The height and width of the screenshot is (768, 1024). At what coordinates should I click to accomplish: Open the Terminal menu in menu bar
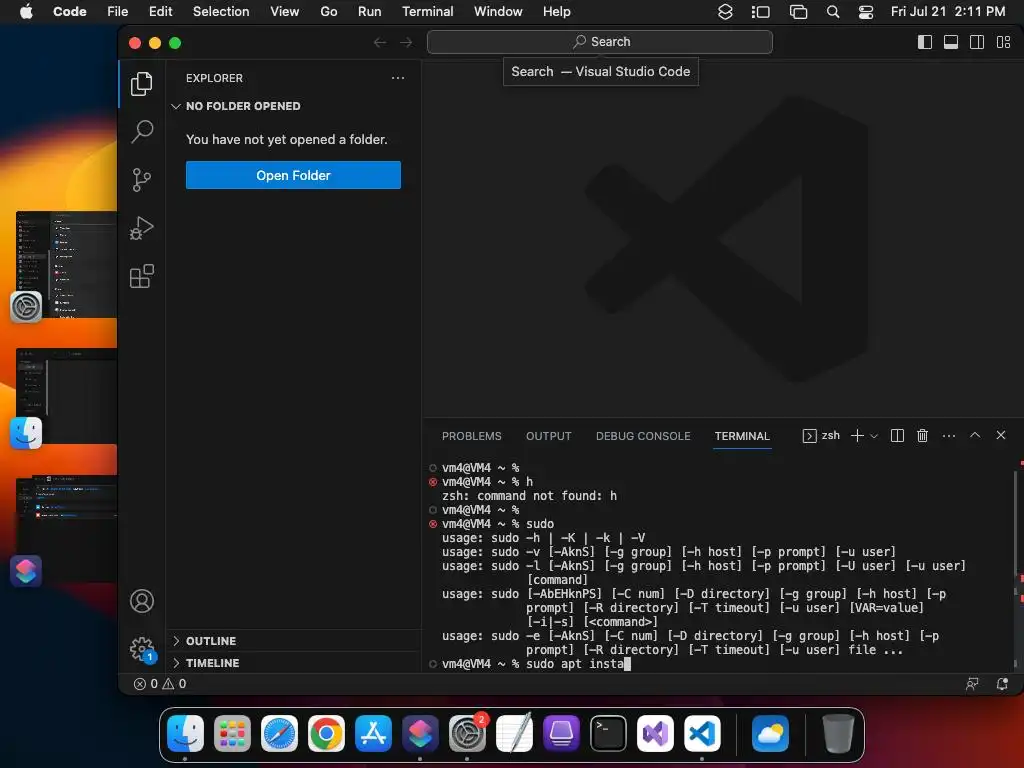tap(428, 11)
